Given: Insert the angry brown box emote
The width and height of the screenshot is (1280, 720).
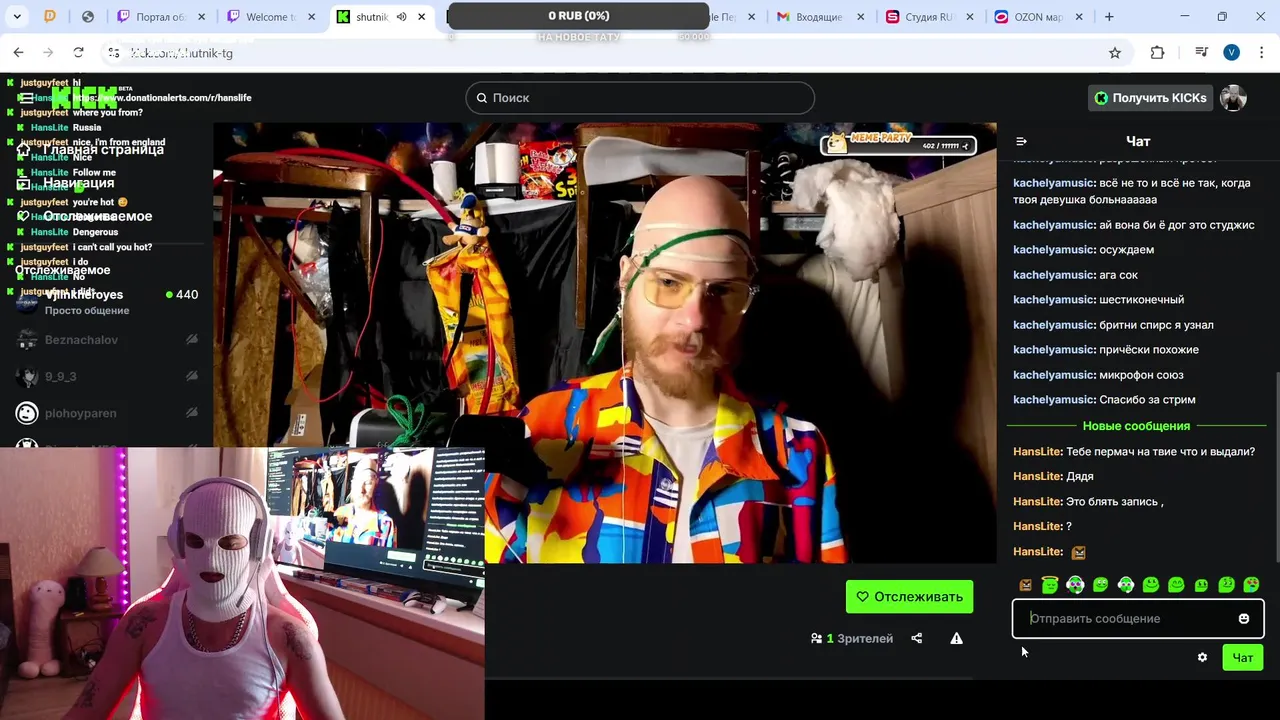Looking at the screenshot, I should click(1025, 585).
